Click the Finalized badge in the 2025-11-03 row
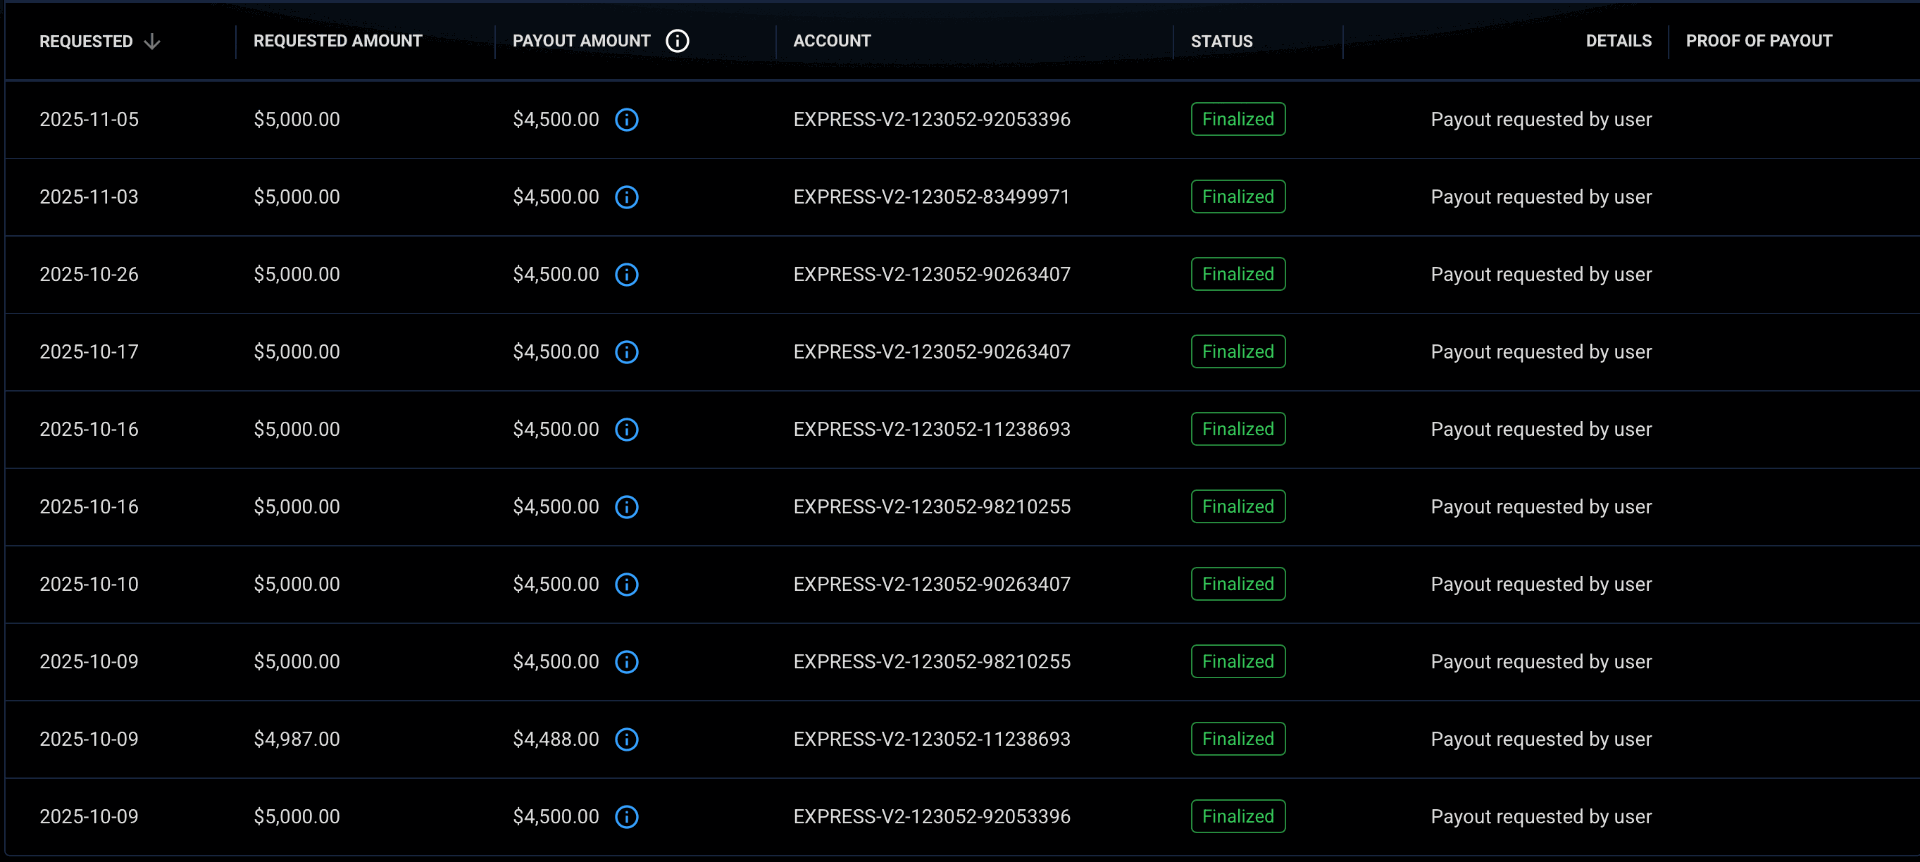This screenshot has height=862, width=1920. click(1238, 197)
